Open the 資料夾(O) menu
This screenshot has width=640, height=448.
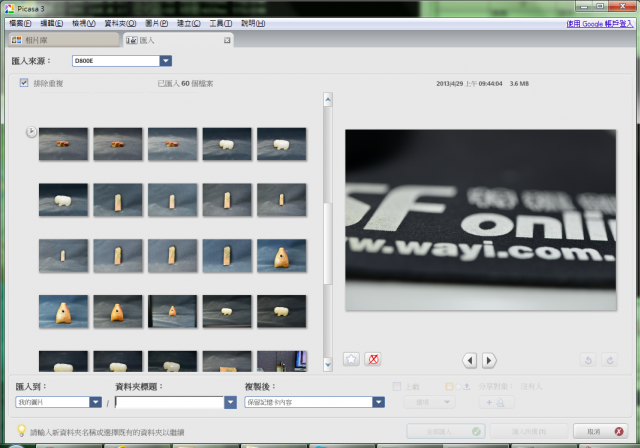(x=120, y=23)
